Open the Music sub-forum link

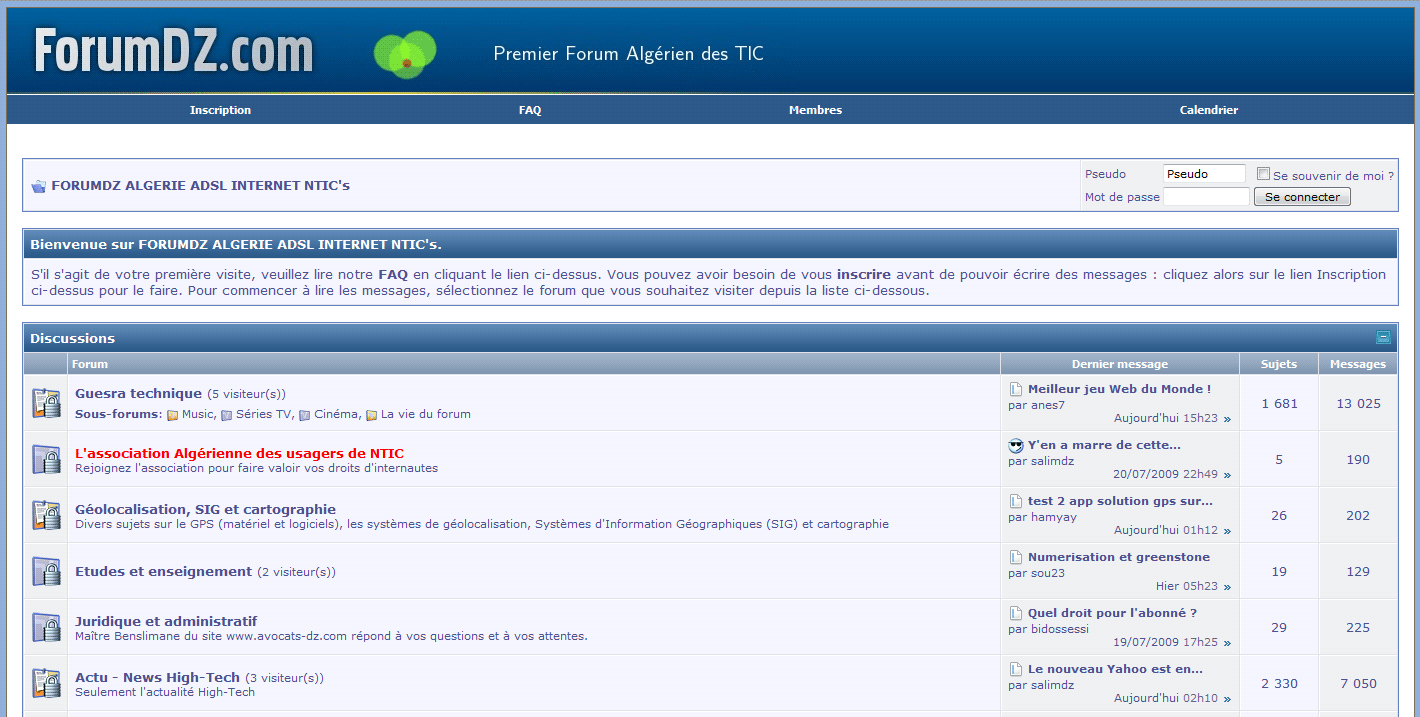(x=197, y=414)
